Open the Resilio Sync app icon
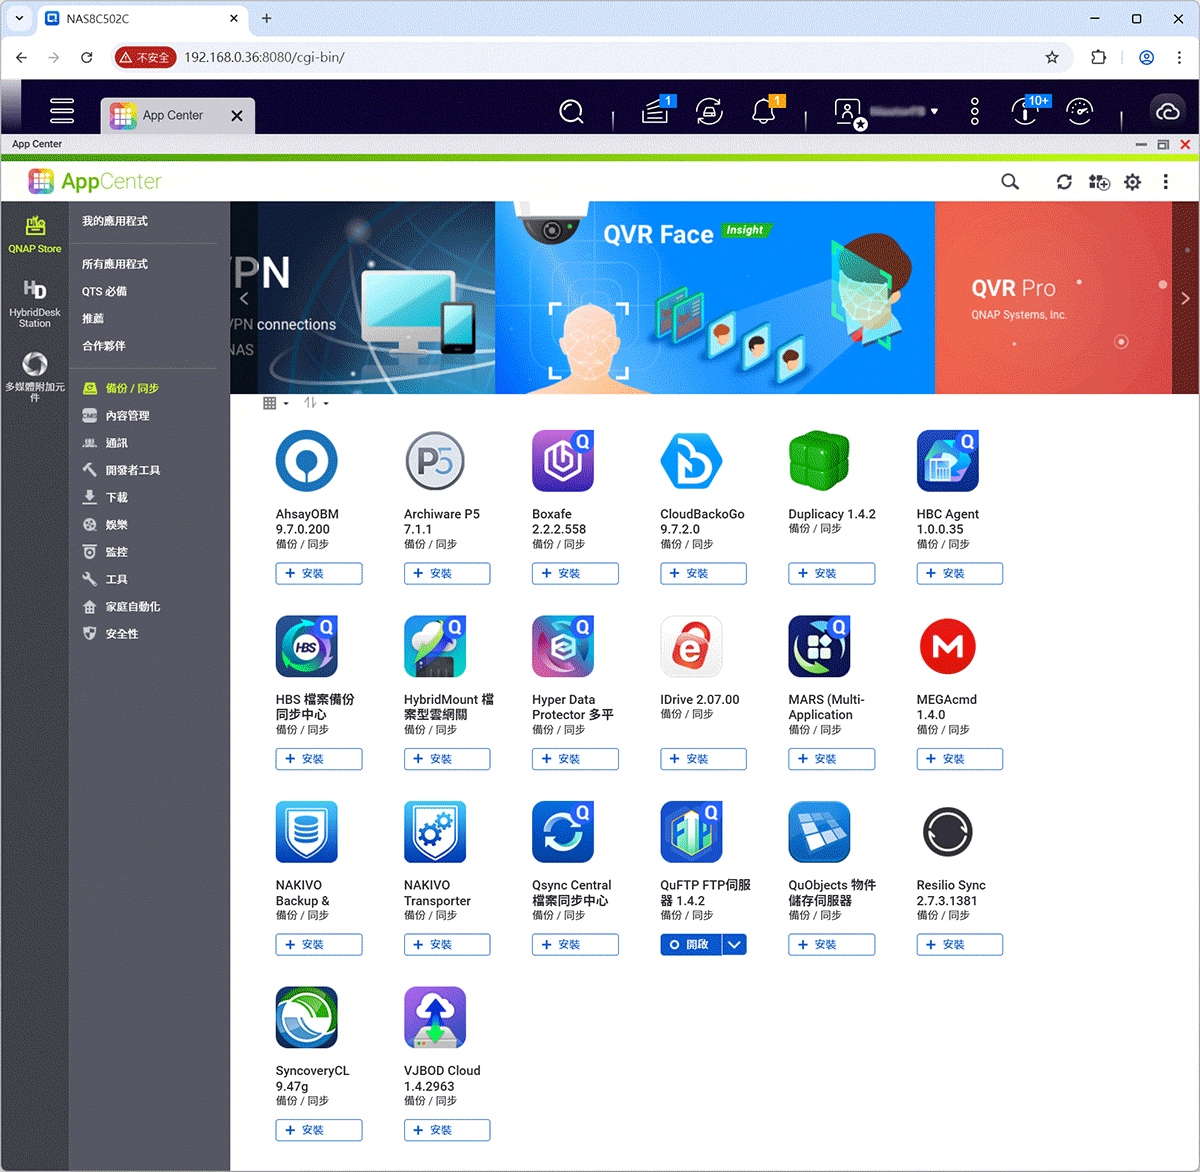Image resolution: width=1200 pixels, height=1172 pixels. tap(948, 832)
